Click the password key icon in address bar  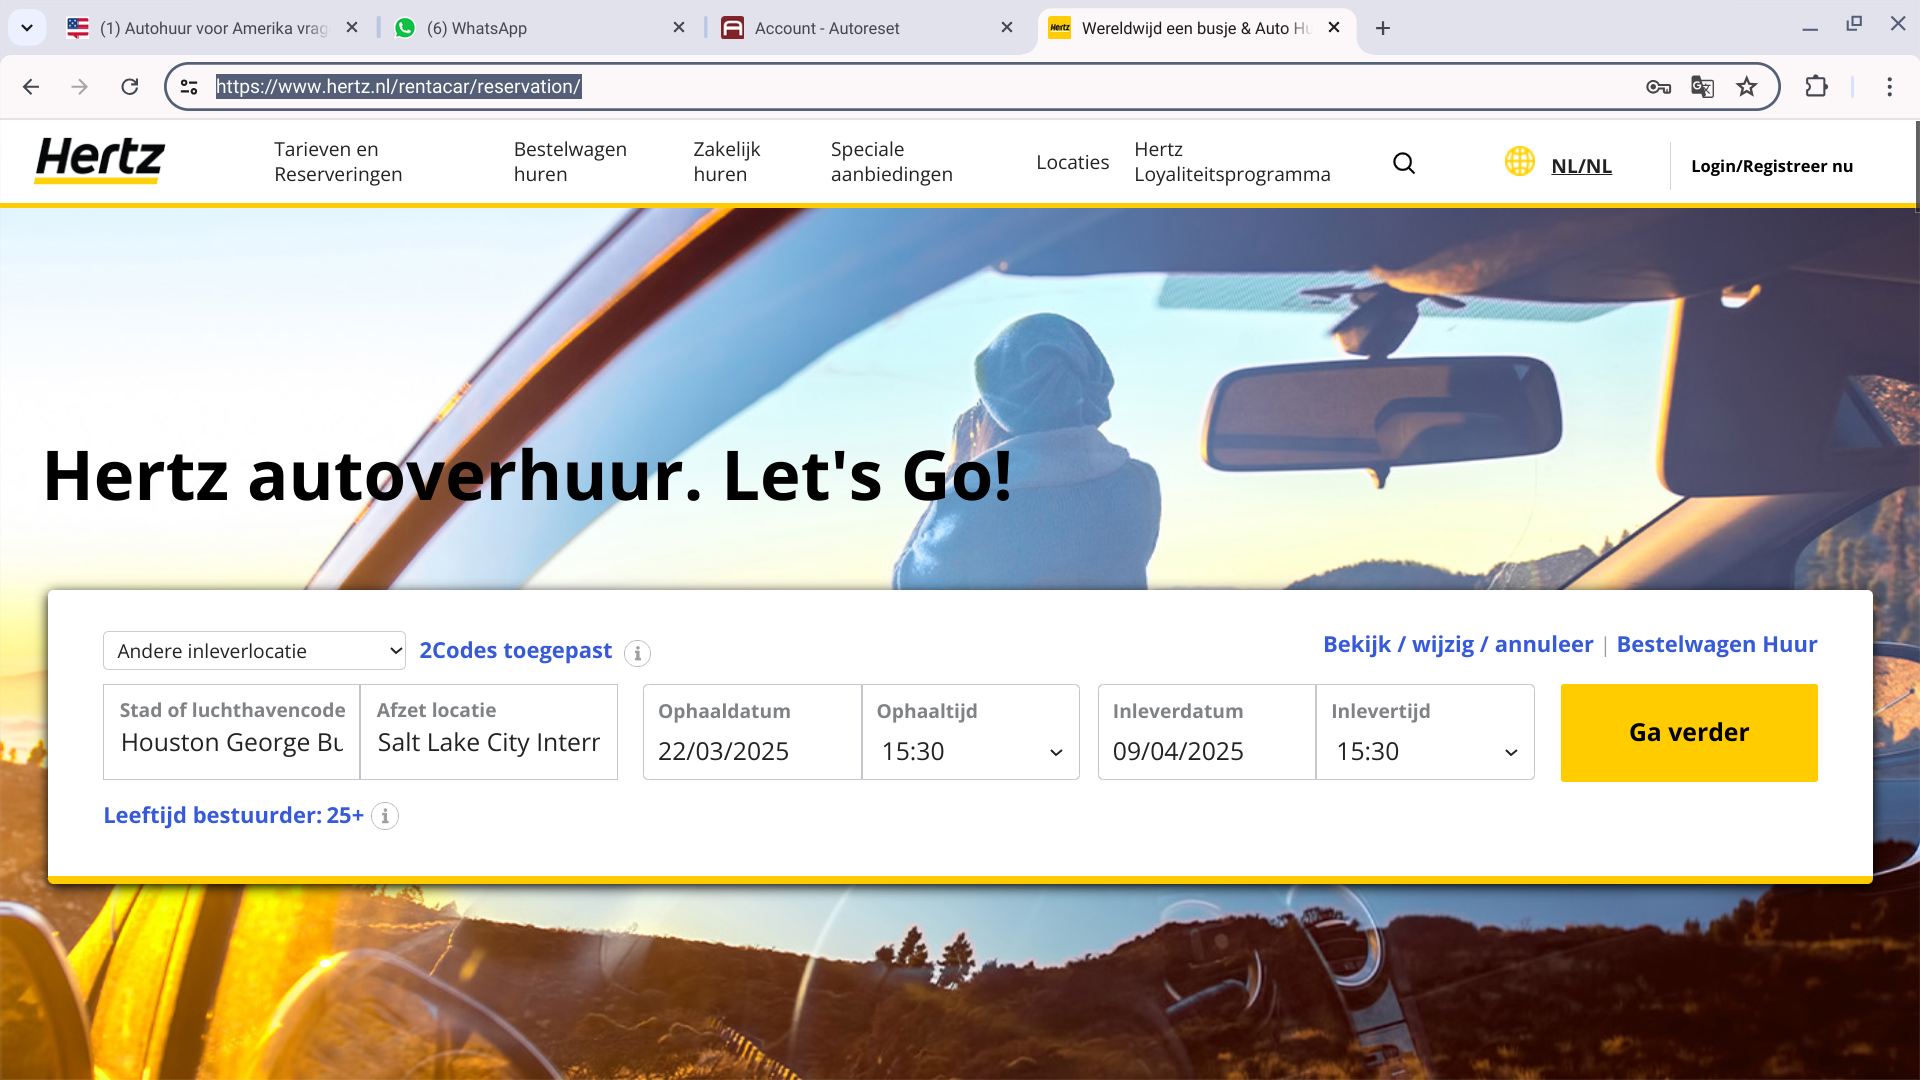[x=1658, y=87]
